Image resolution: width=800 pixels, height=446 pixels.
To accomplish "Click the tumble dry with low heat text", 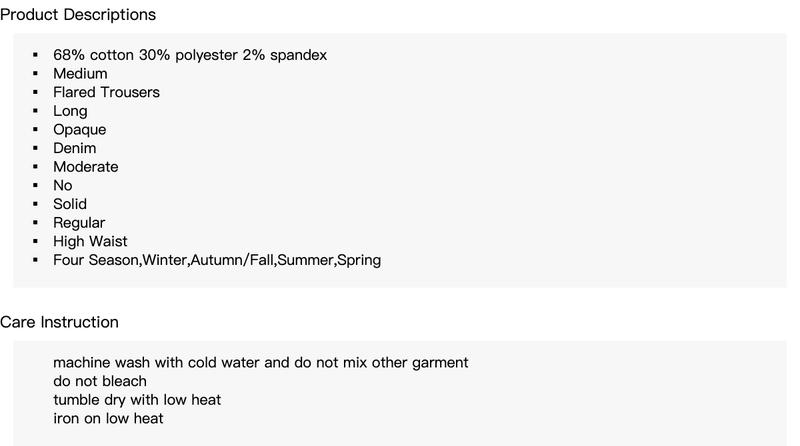I will click(137, 400).
